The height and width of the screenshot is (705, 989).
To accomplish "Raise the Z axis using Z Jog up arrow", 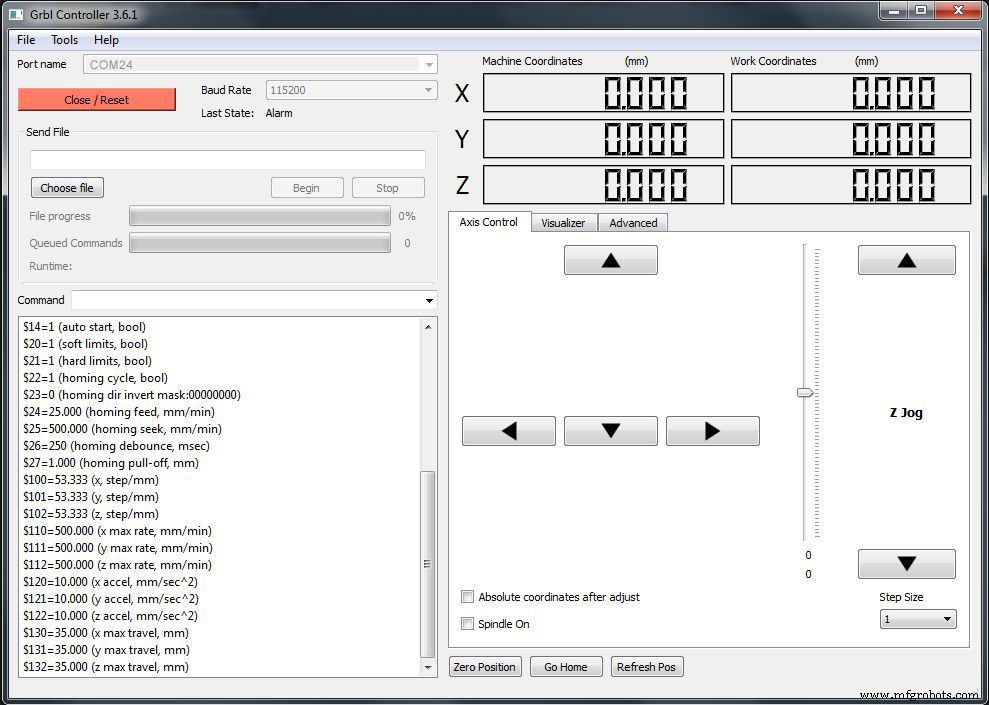I will [x=905, y=259].
